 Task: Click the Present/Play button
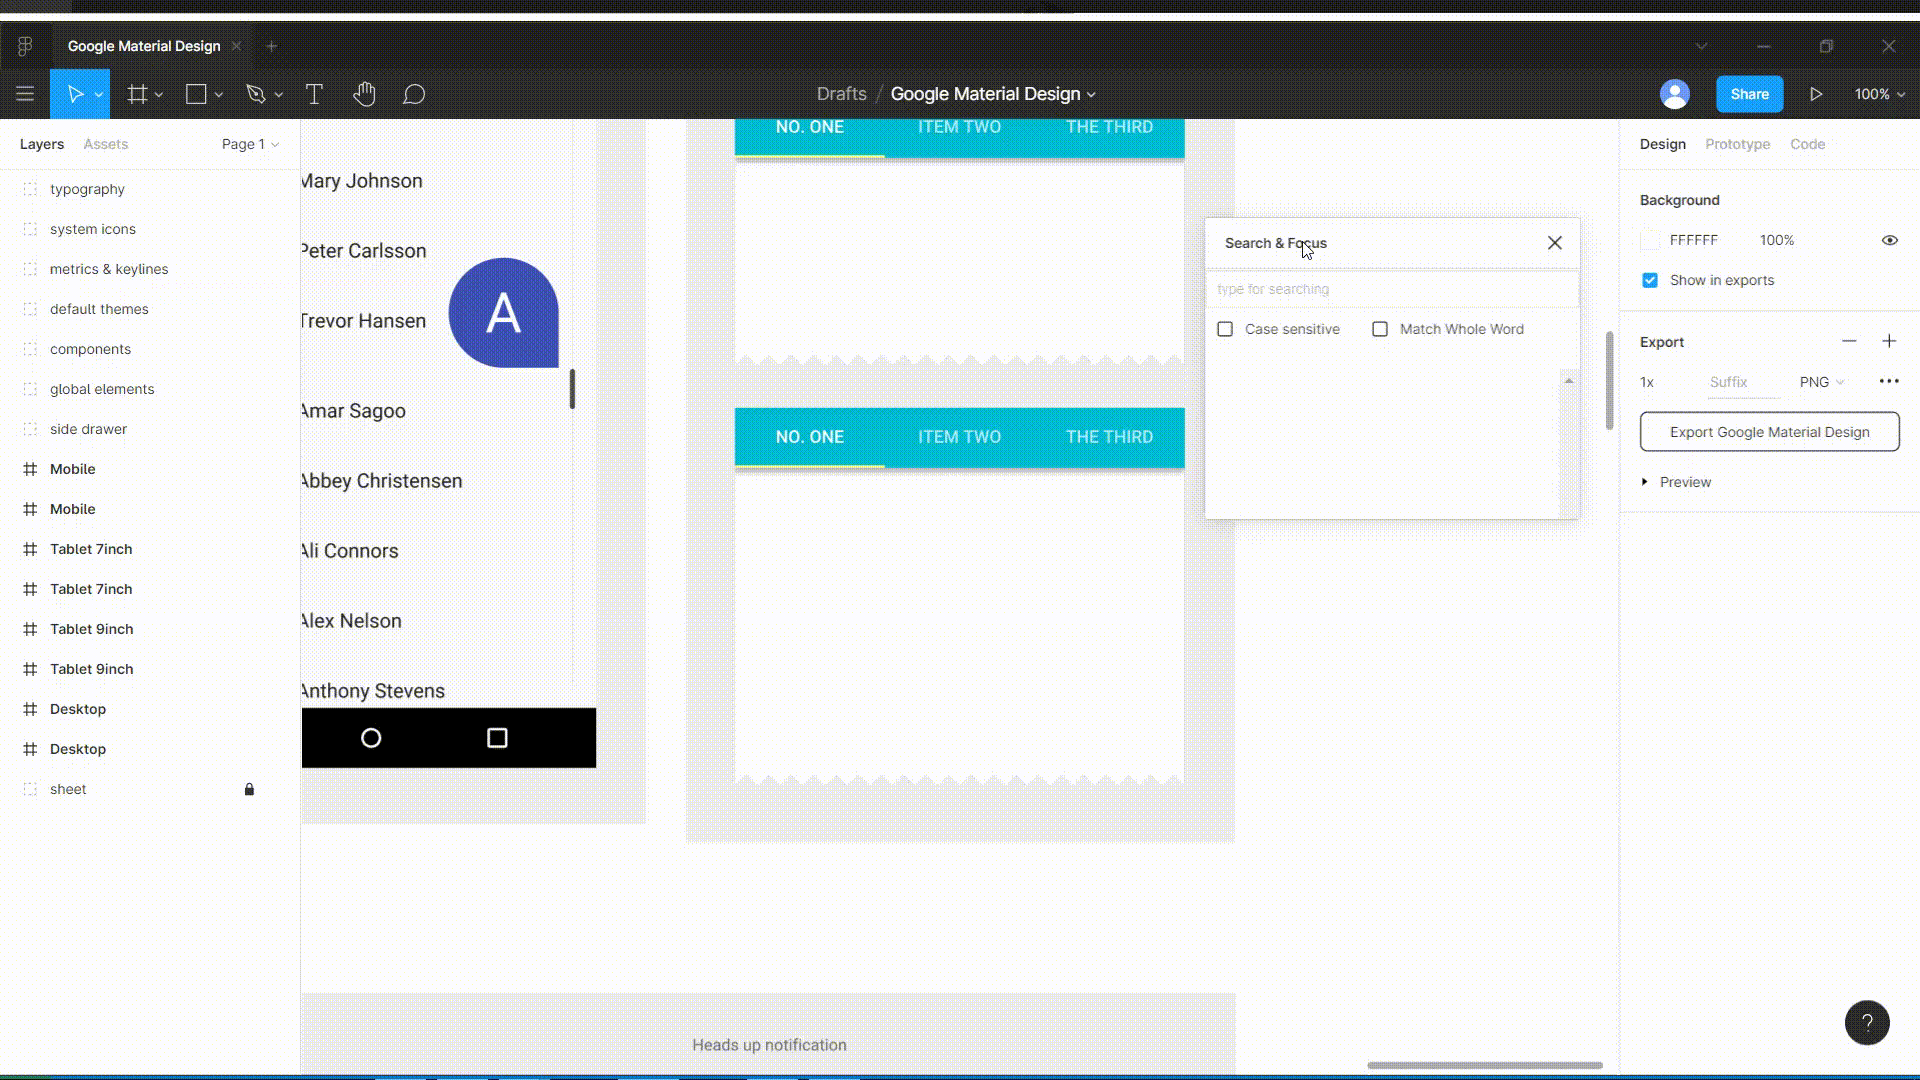coord(1816,94)
